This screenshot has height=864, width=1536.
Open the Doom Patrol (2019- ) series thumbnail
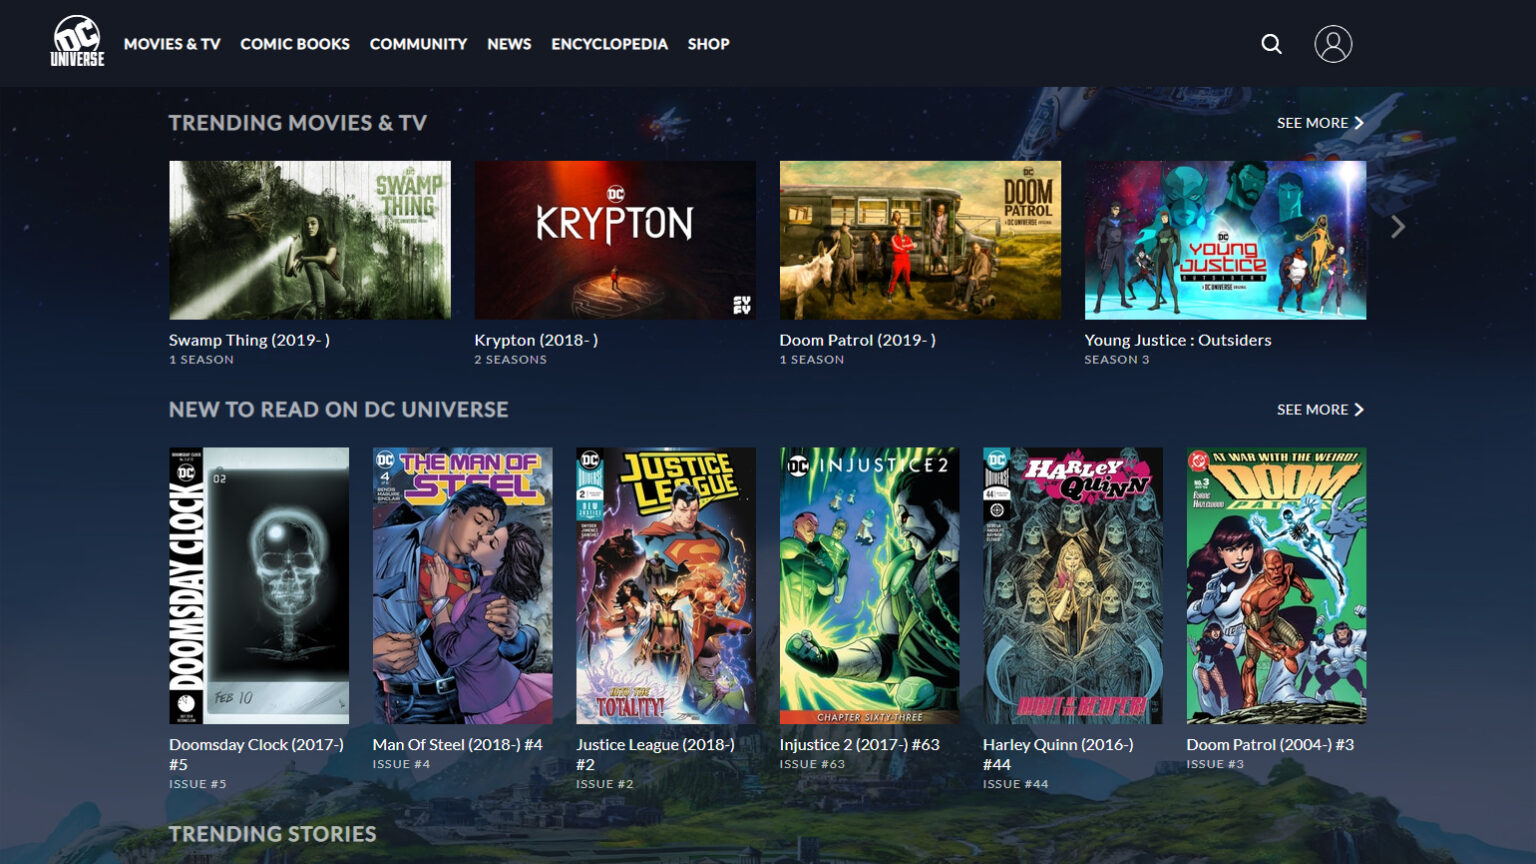[920, 239]
